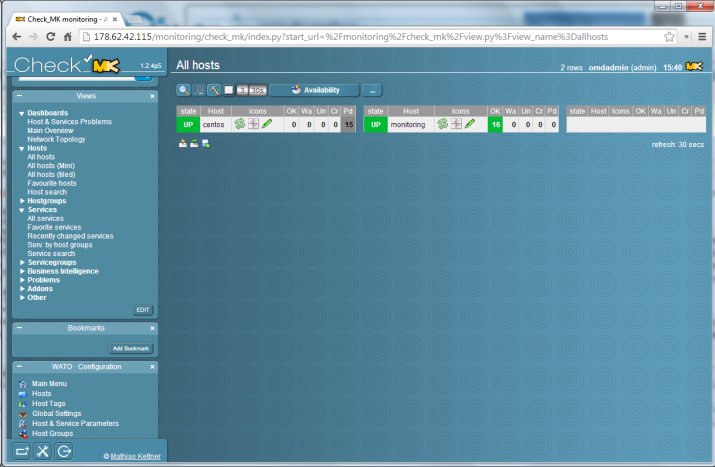Click the crossed tools icon in sidebar footer

coord(42,451)
